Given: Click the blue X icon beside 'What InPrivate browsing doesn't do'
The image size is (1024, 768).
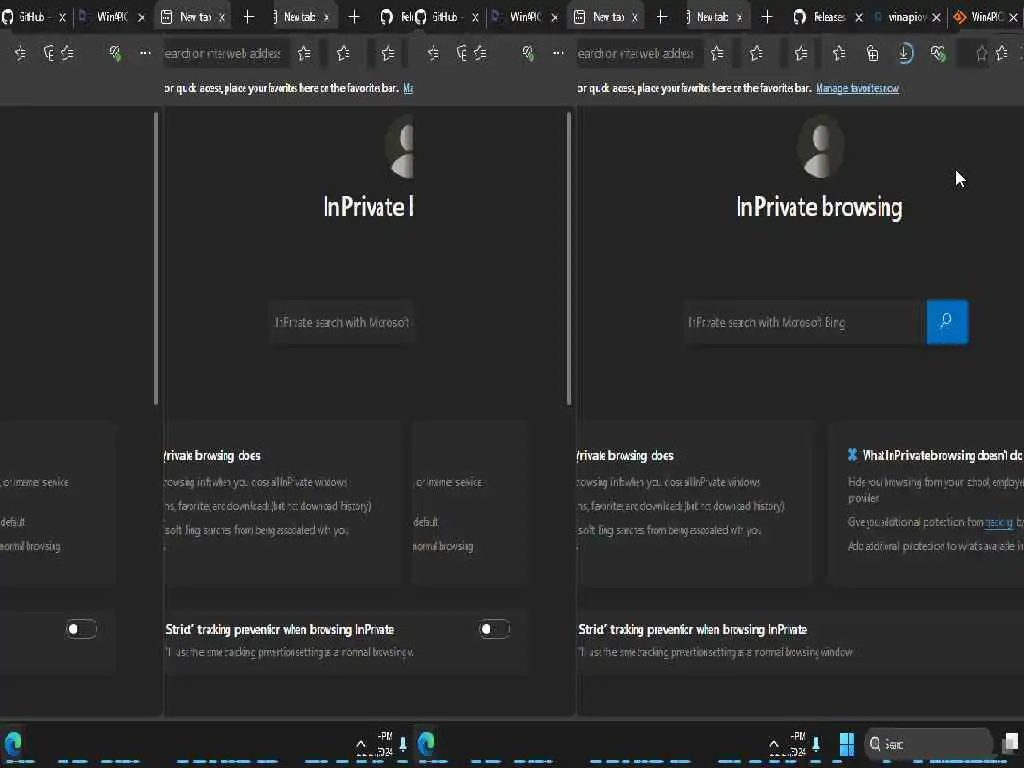Looking at the screenshot, I should (x=852, y=455).
